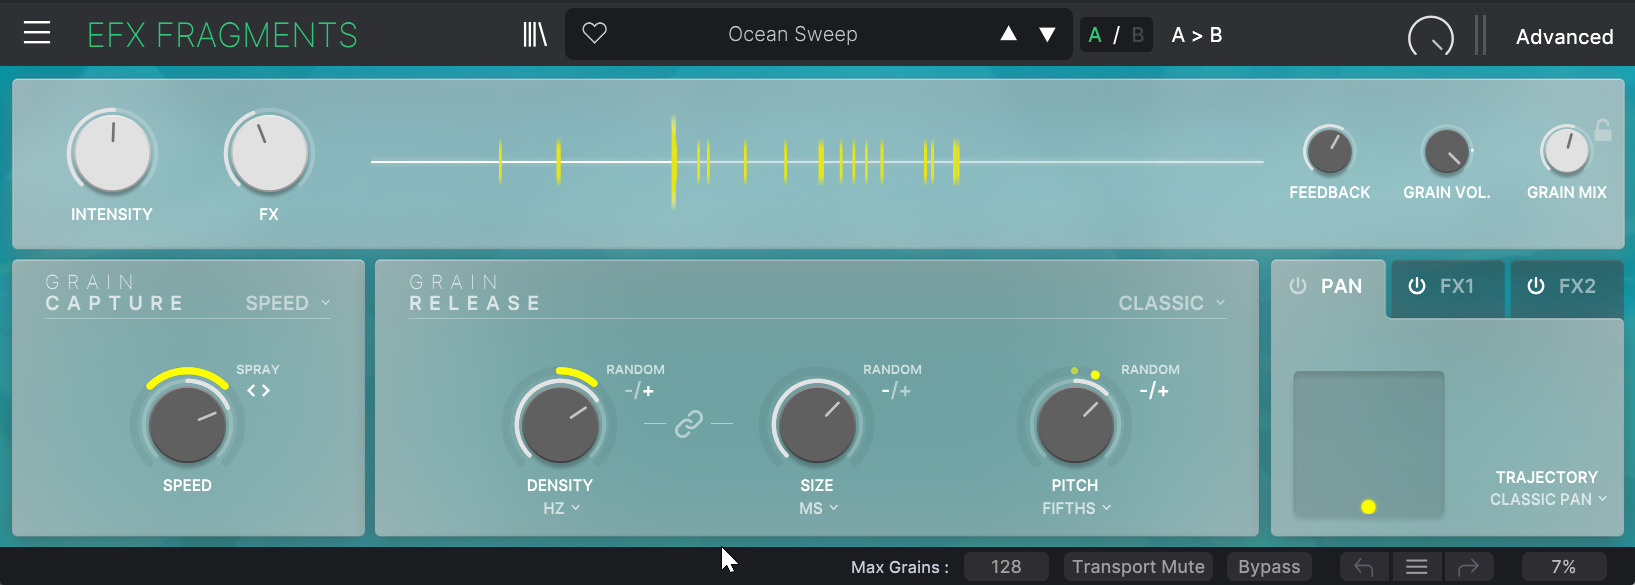Image resolution: width=1635 pixels, height=585 pixels.
Task: Click the Bypass button
Action: click(x=1269, y=567)
